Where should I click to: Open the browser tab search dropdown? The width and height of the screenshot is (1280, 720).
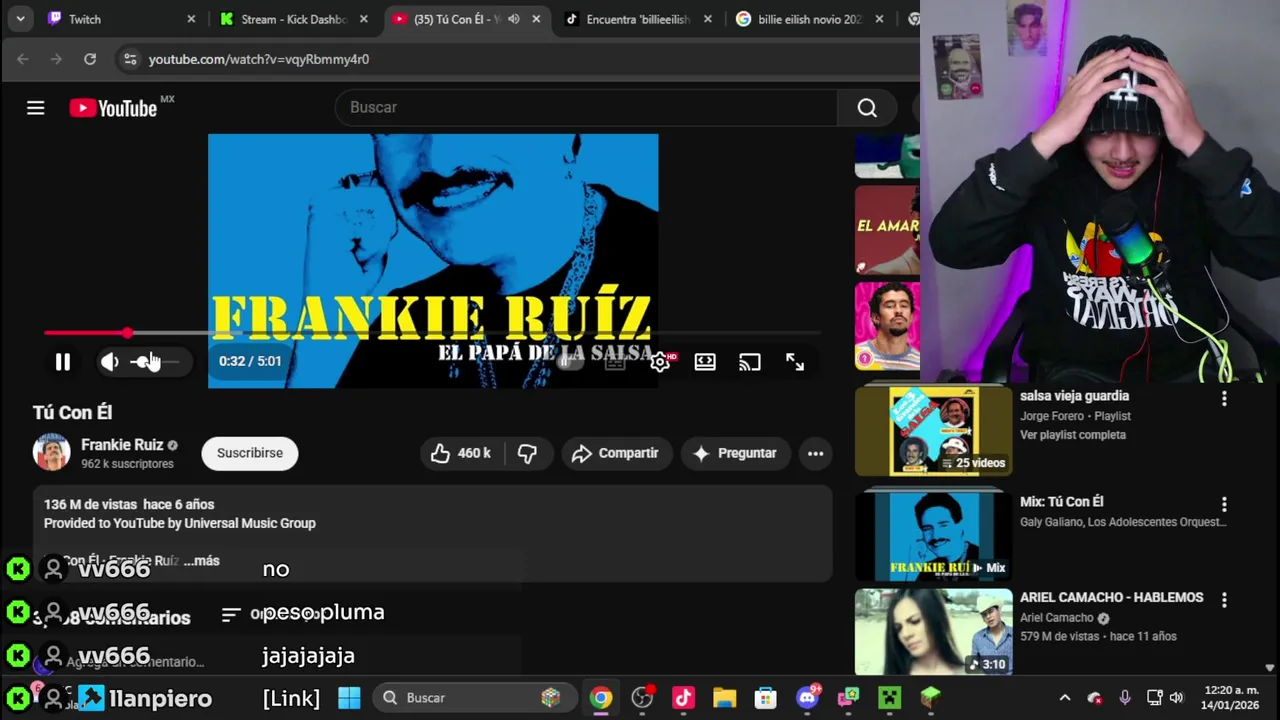pyautogui.click(x=20, y=19)
